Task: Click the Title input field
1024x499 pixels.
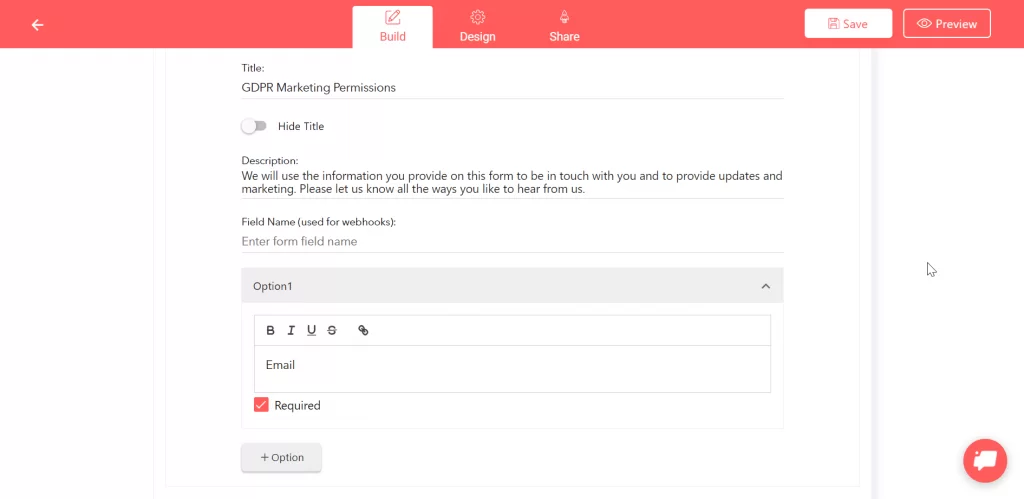Action: (511, 88)
